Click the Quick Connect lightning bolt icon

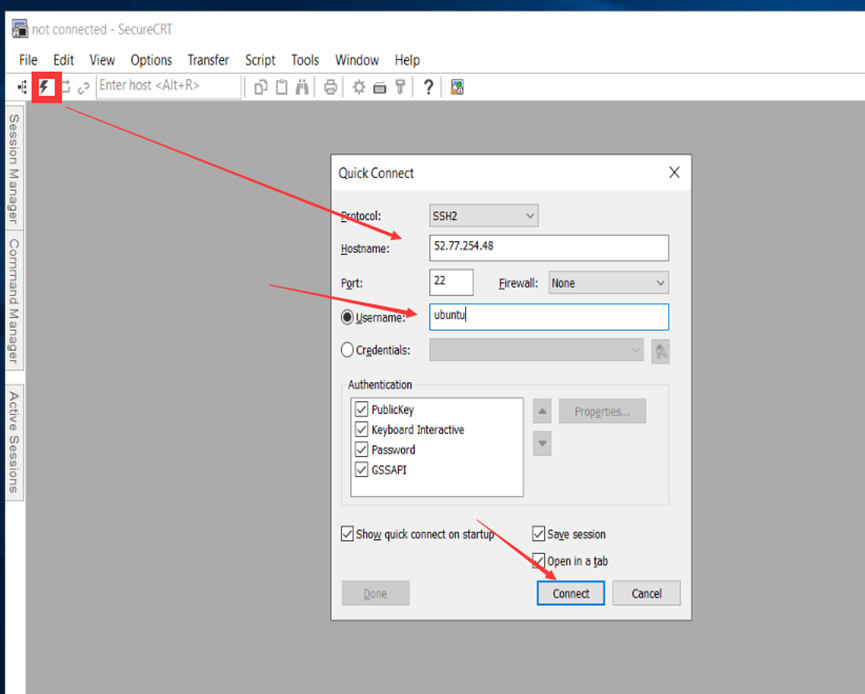click(45, 87)
